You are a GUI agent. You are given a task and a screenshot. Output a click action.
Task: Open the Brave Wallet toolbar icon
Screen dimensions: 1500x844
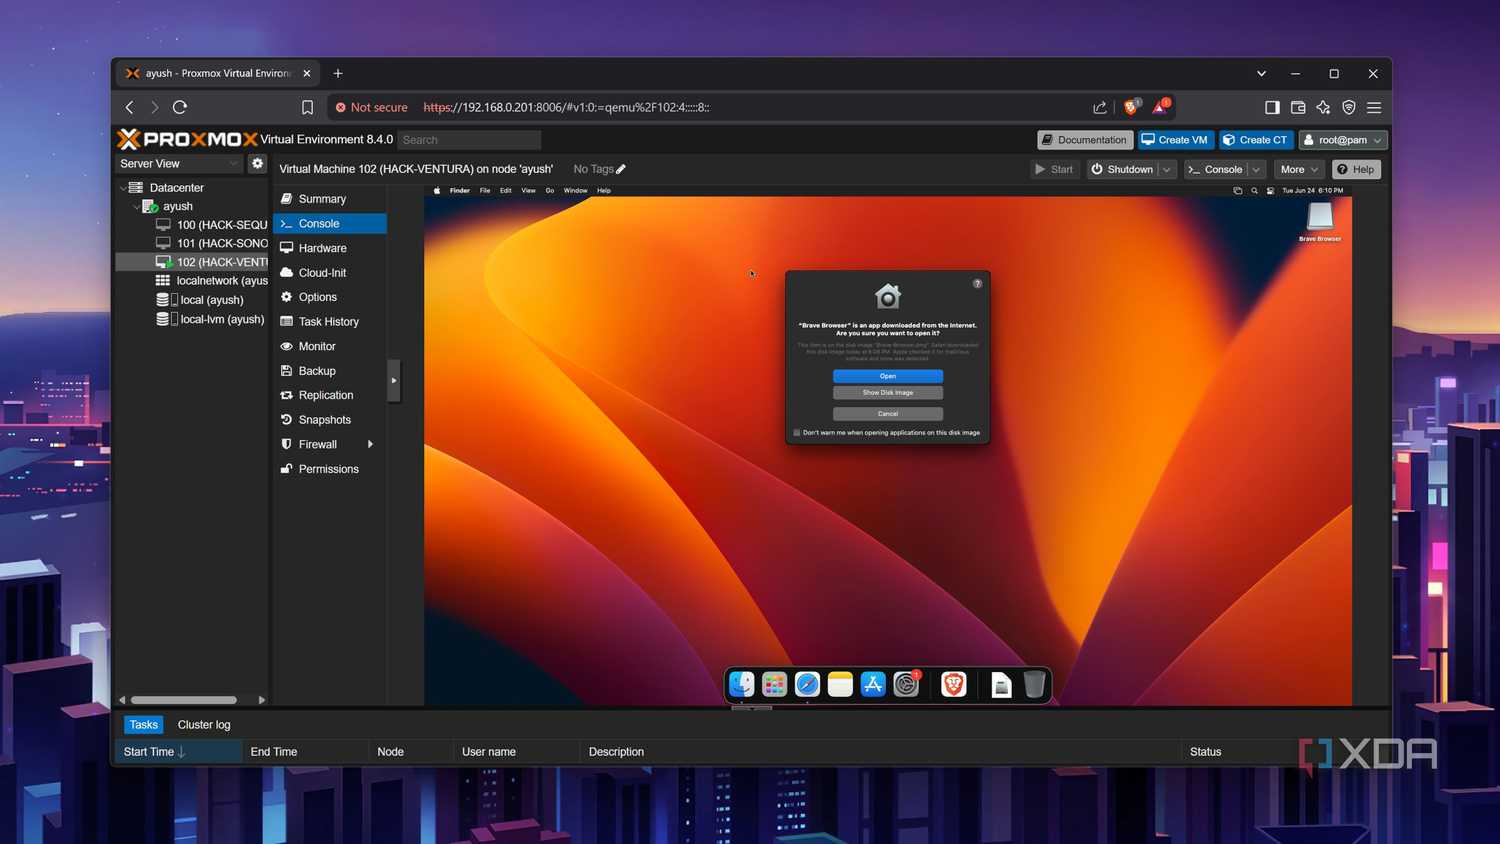coord(1298,107)
